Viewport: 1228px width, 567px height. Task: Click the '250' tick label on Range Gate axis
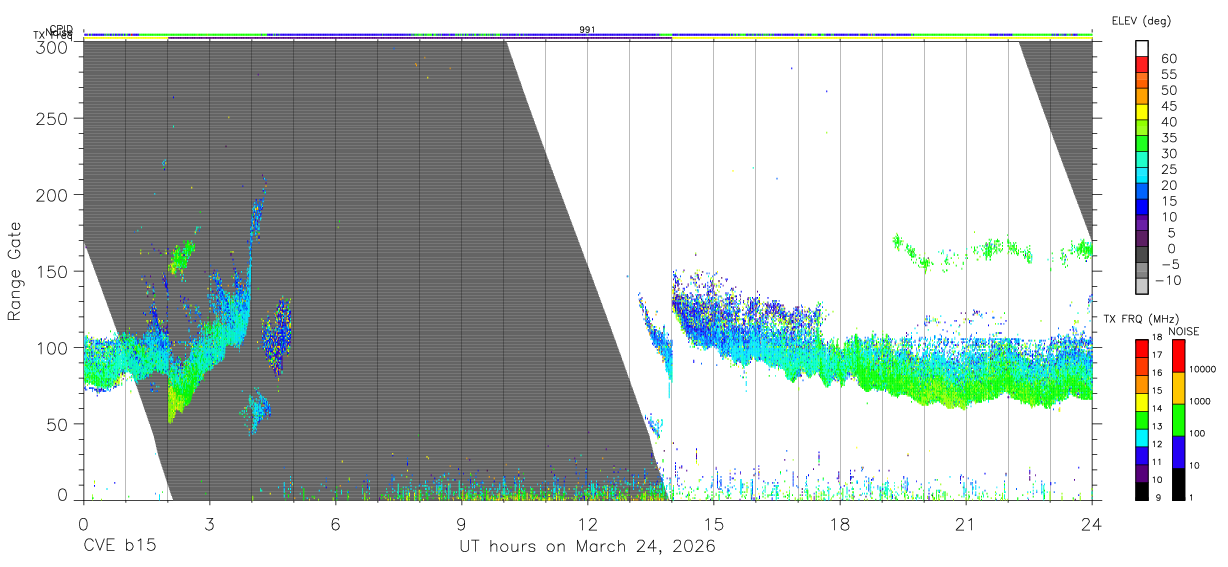[52, 119]
